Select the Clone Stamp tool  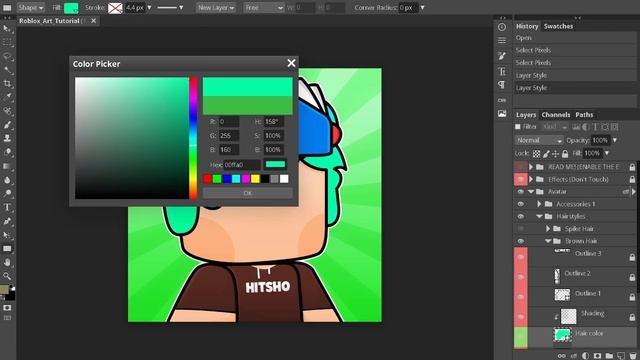7,139
